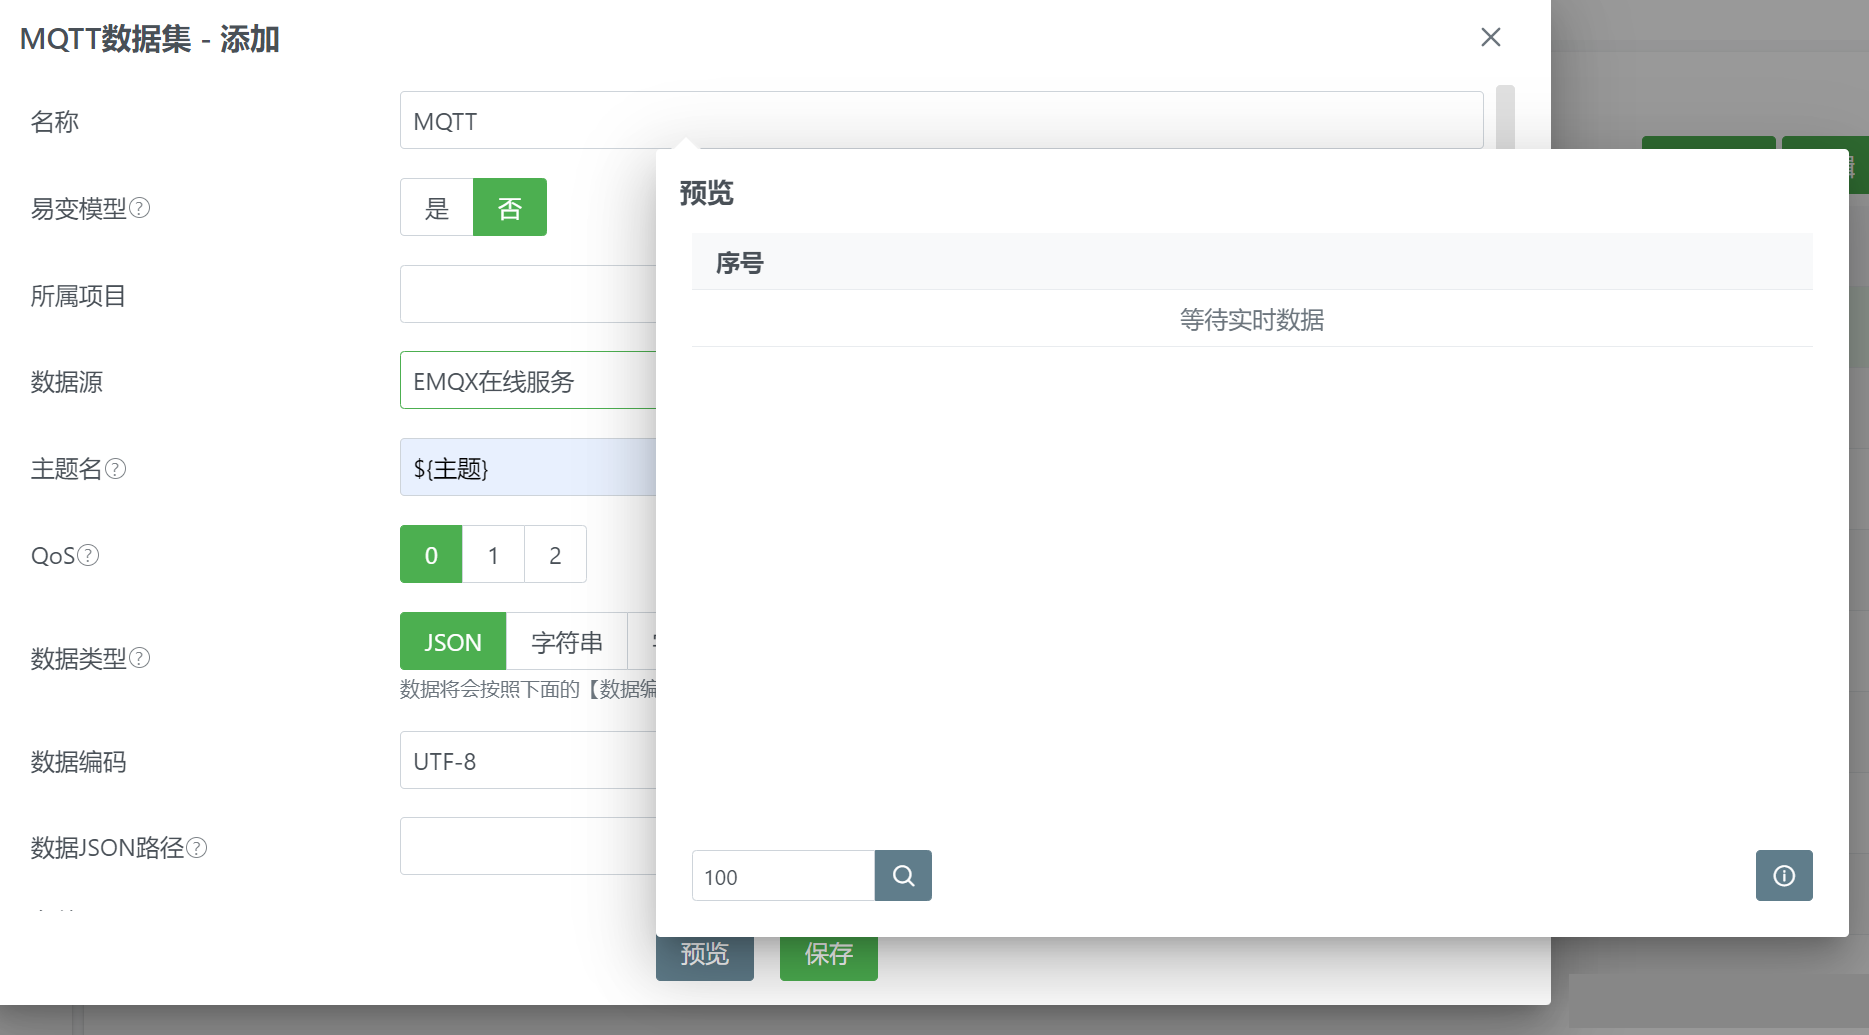The image size is (1869, 1035).
Task: Click the search magnifier button in preview
Action: tap(903, 876)
